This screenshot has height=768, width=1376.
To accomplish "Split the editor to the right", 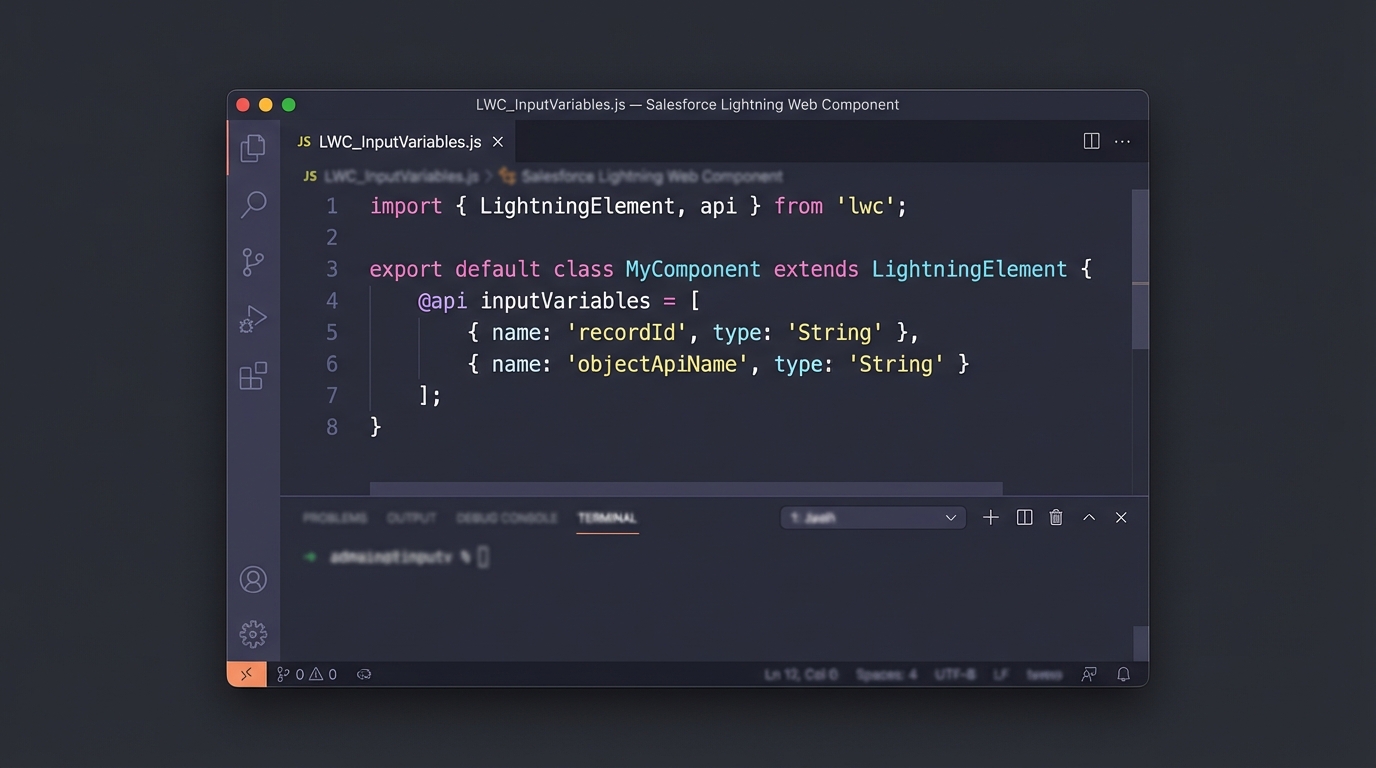I will [x=1090, y=140].
